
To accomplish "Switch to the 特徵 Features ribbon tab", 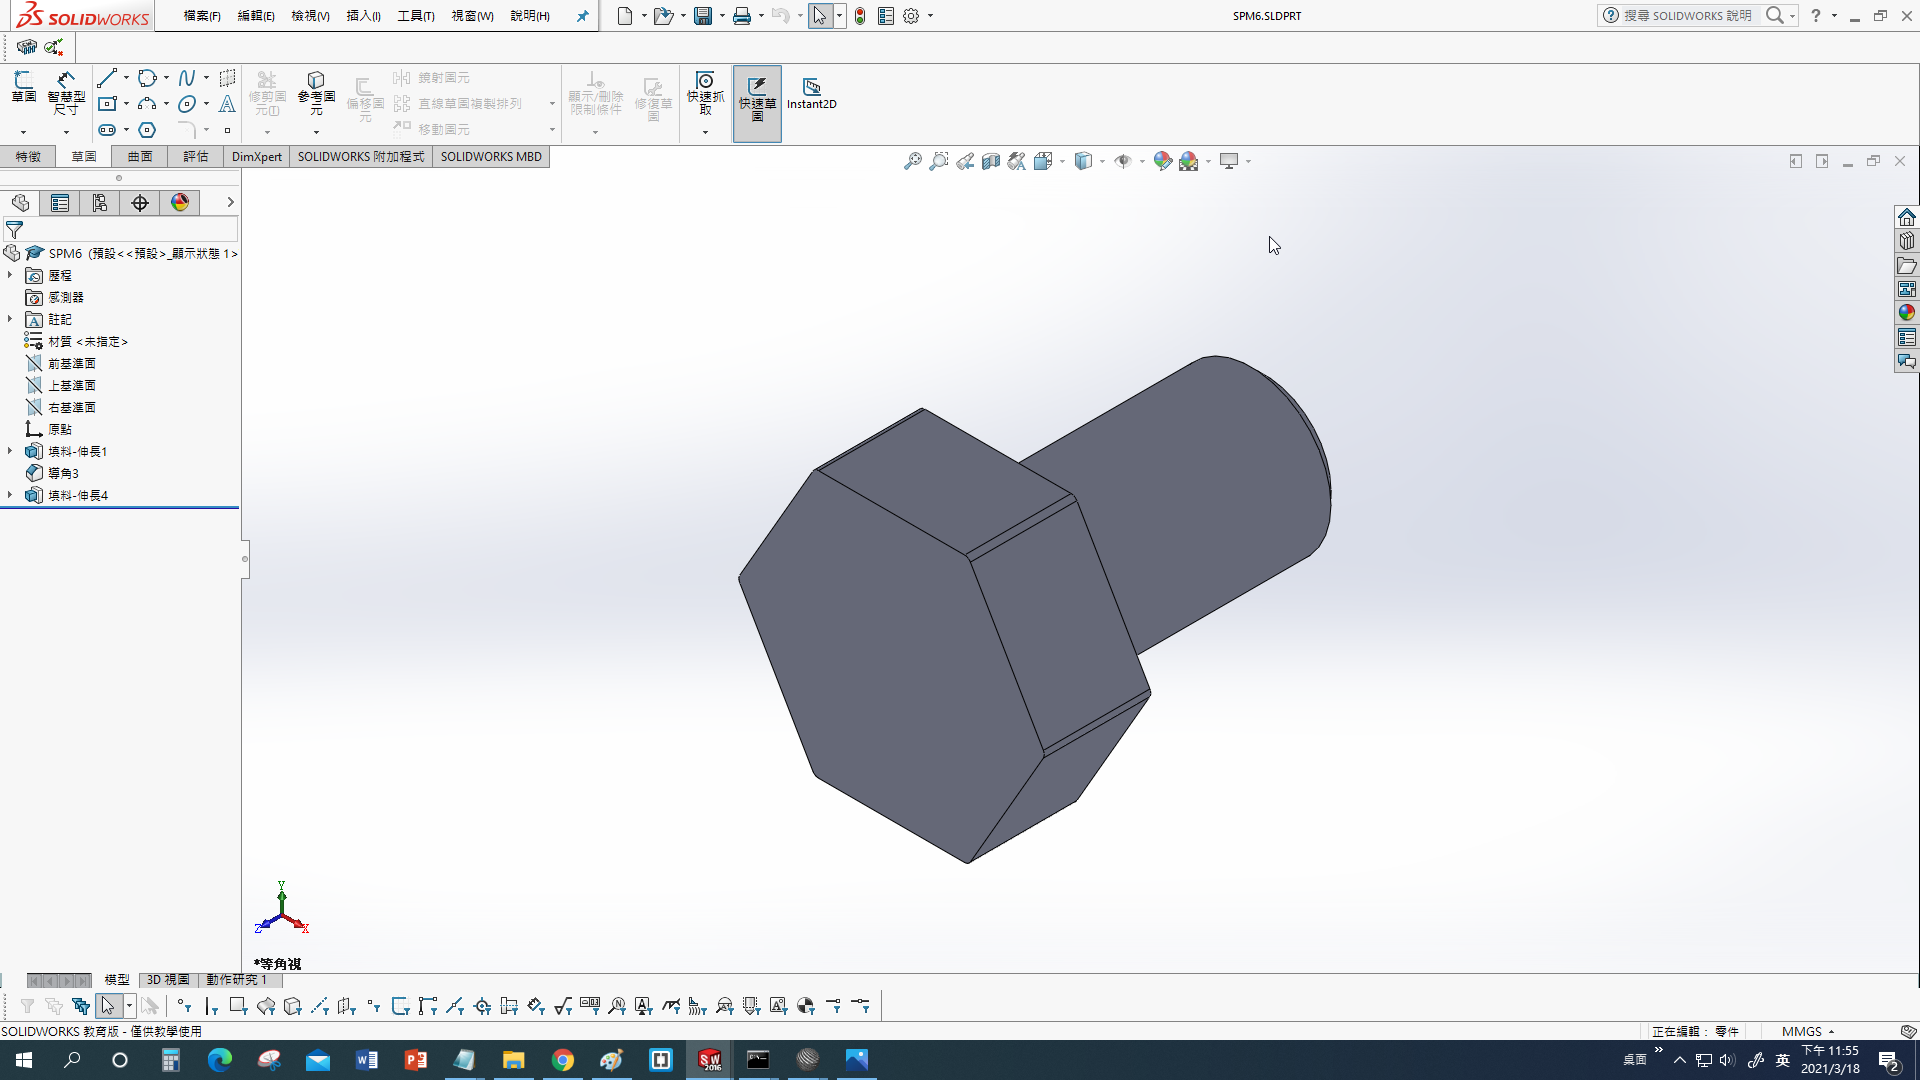I will click(28, 157).
